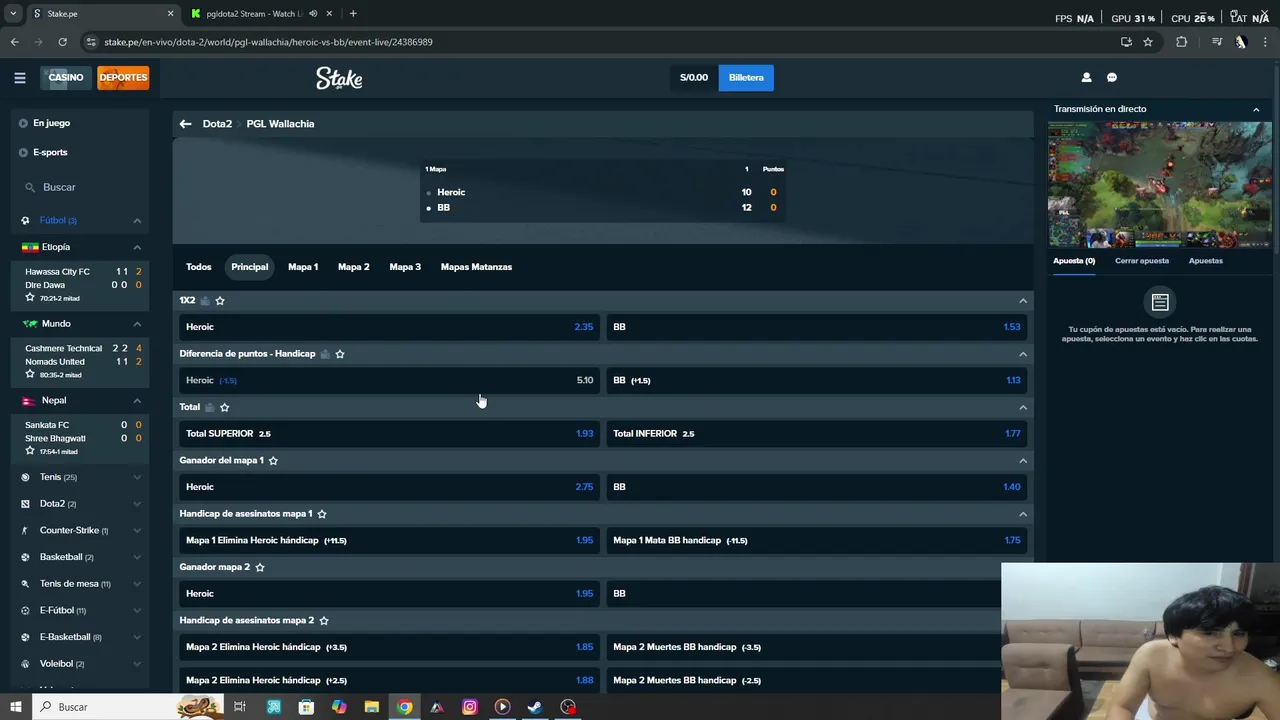This screenshot has width=1280, height=720.
Task: Click the DEPORTES button
Action: click(123, 77)
